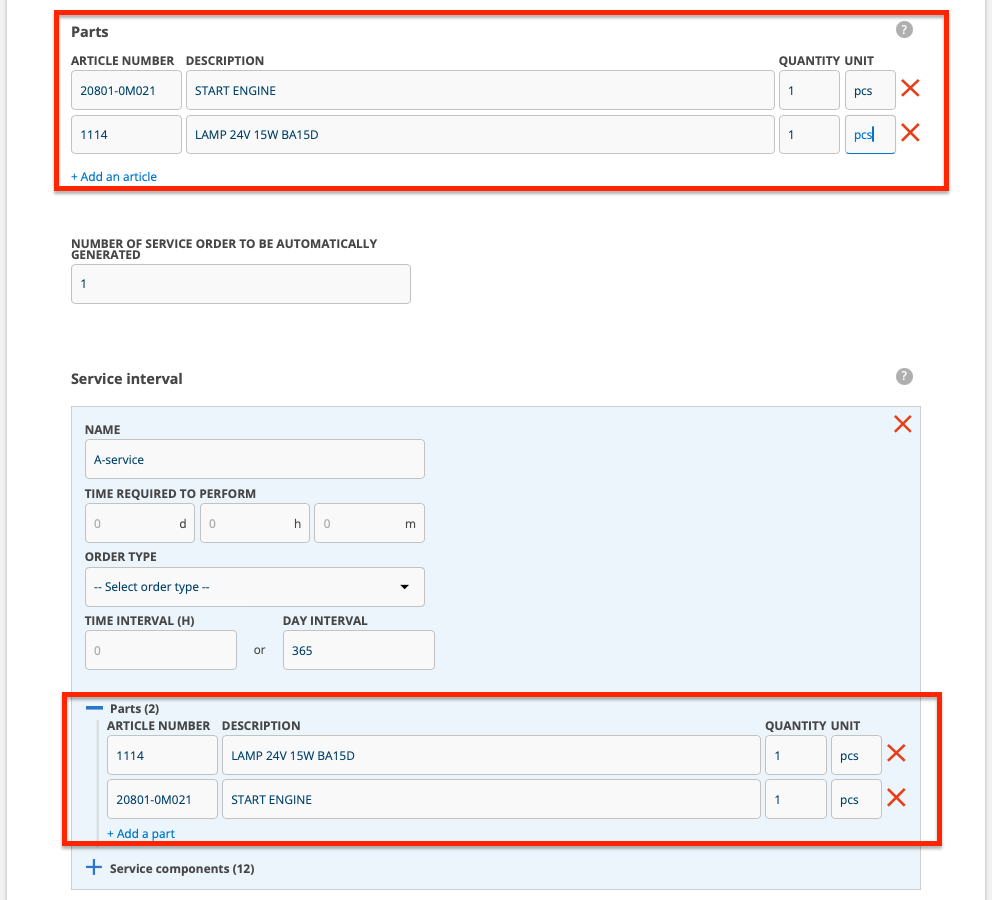Screen dimensions: 992x900
Task: Open the Select order type dropdown
Action: (254, 587)
